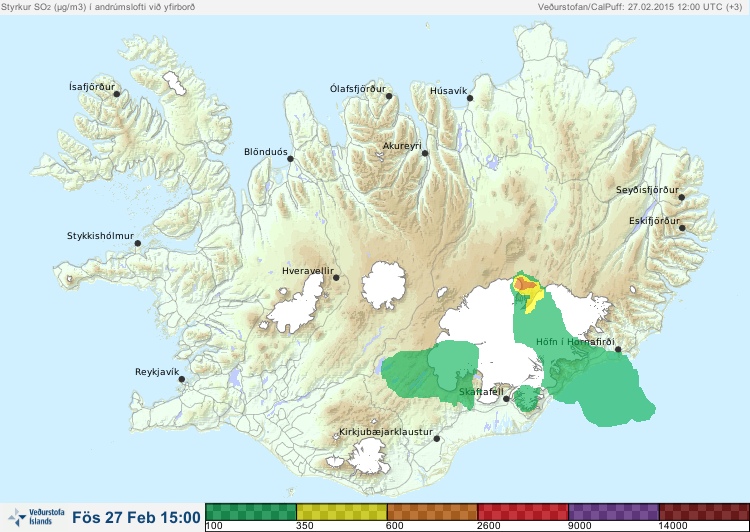Click the Blönduós map label
Image resolution: width=750 pixels, height=532 pixels.
(266, 152)
